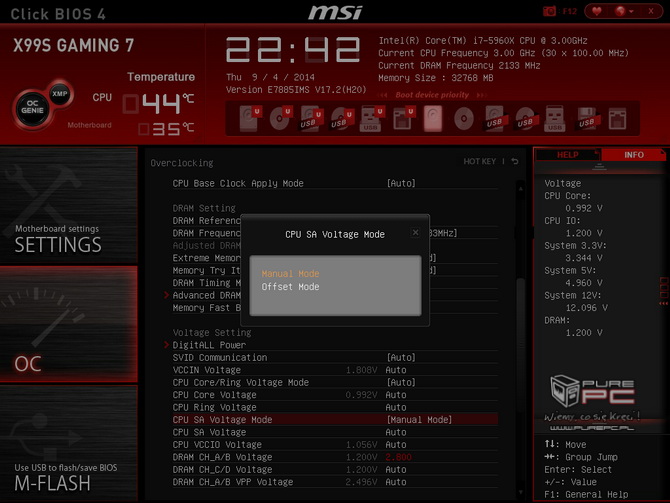Select the legacy USB hard disk boot icon

click(x=495, y=118)
